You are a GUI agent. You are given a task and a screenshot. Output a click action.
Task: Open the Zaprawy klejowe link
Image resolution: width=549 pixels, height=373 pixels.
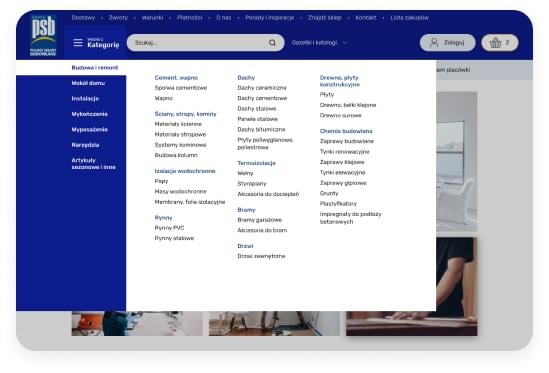[342, 162]
